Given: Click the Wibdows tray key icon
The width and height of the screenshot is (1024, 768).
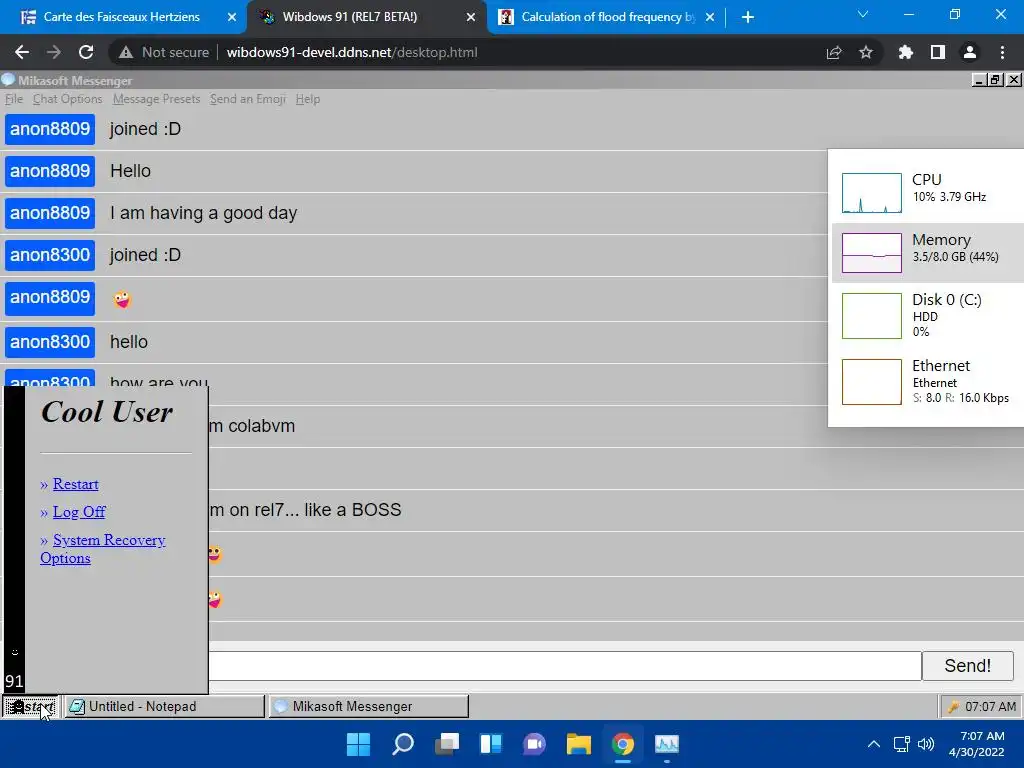Looking at the screenshot, I should tap(953, 707).
